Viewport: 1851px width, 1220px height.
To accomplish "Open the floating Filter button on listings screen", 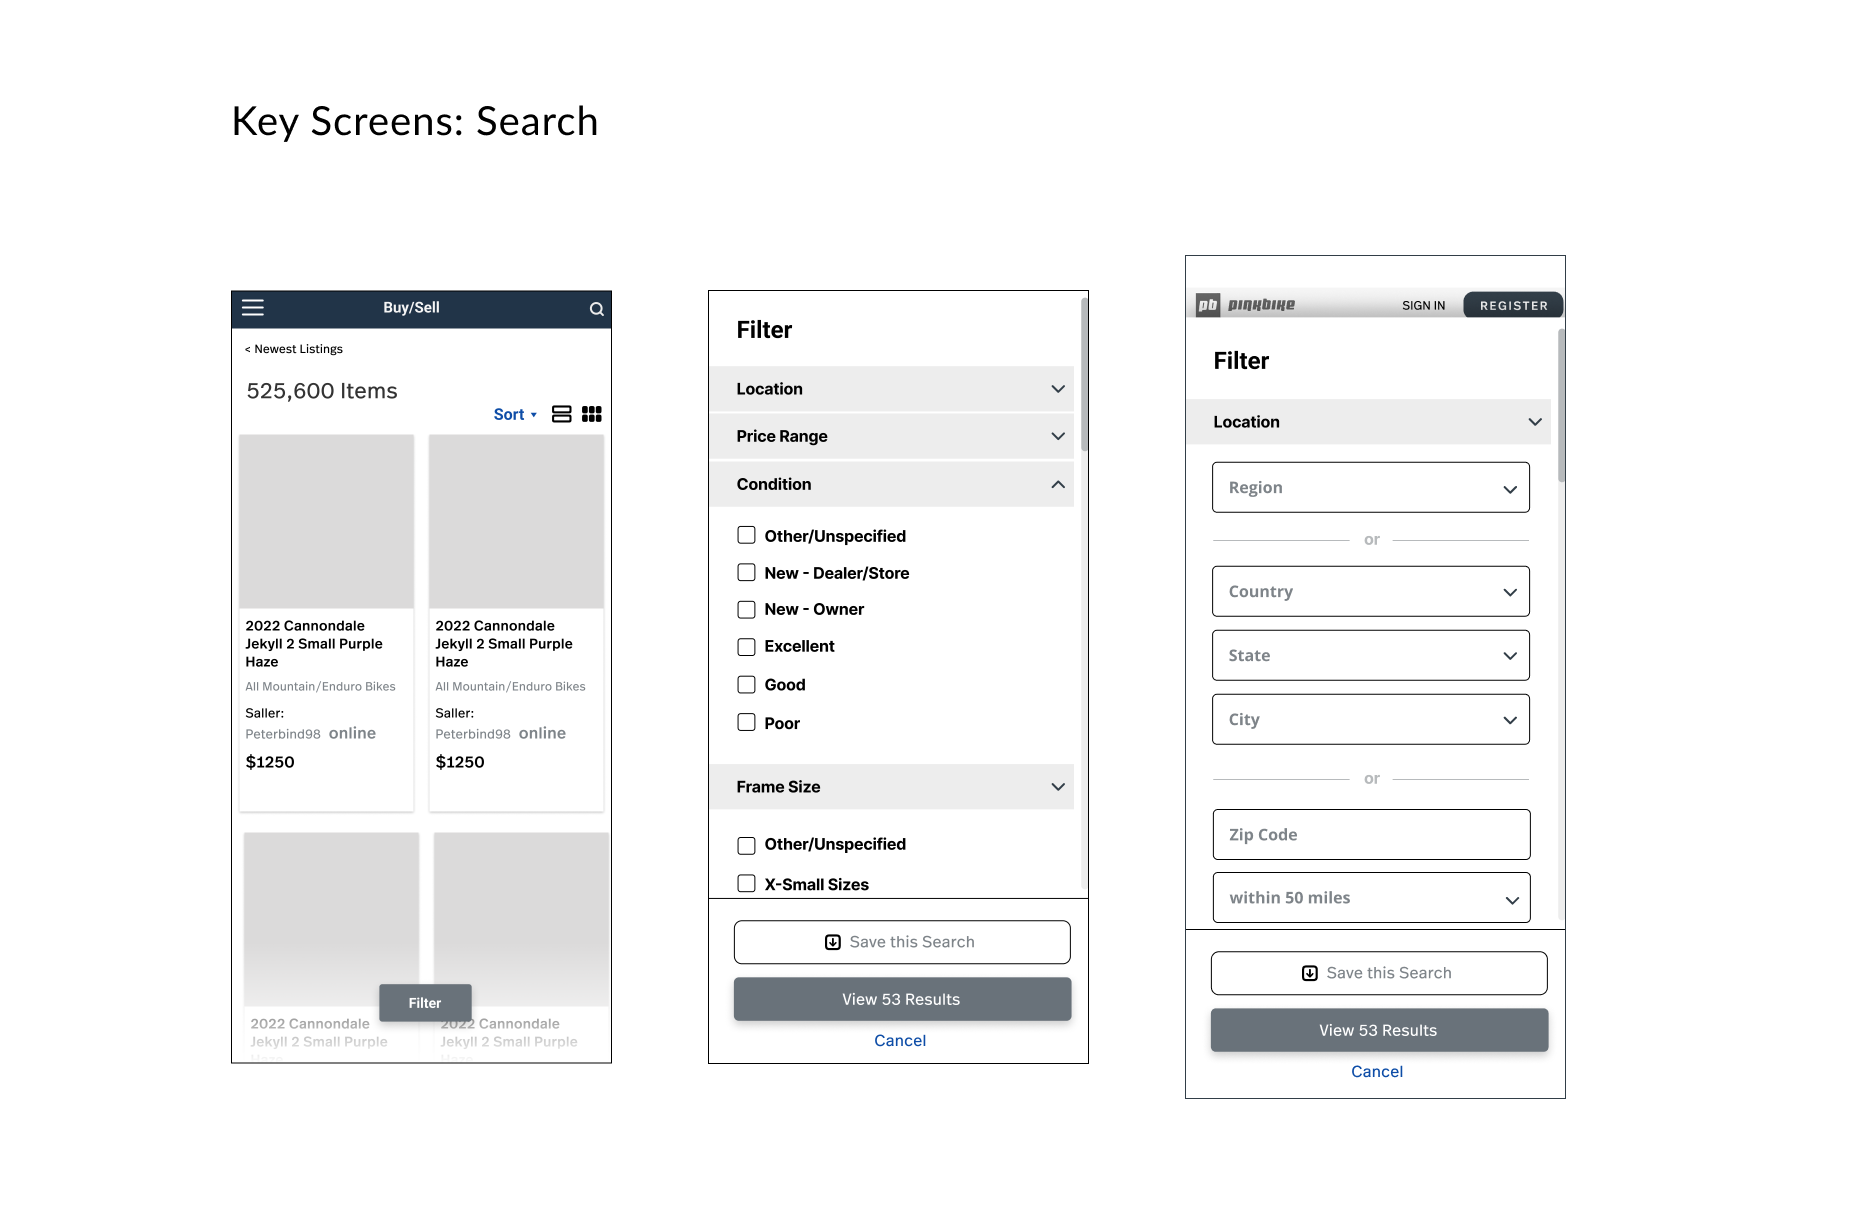I will [425, 1003].
